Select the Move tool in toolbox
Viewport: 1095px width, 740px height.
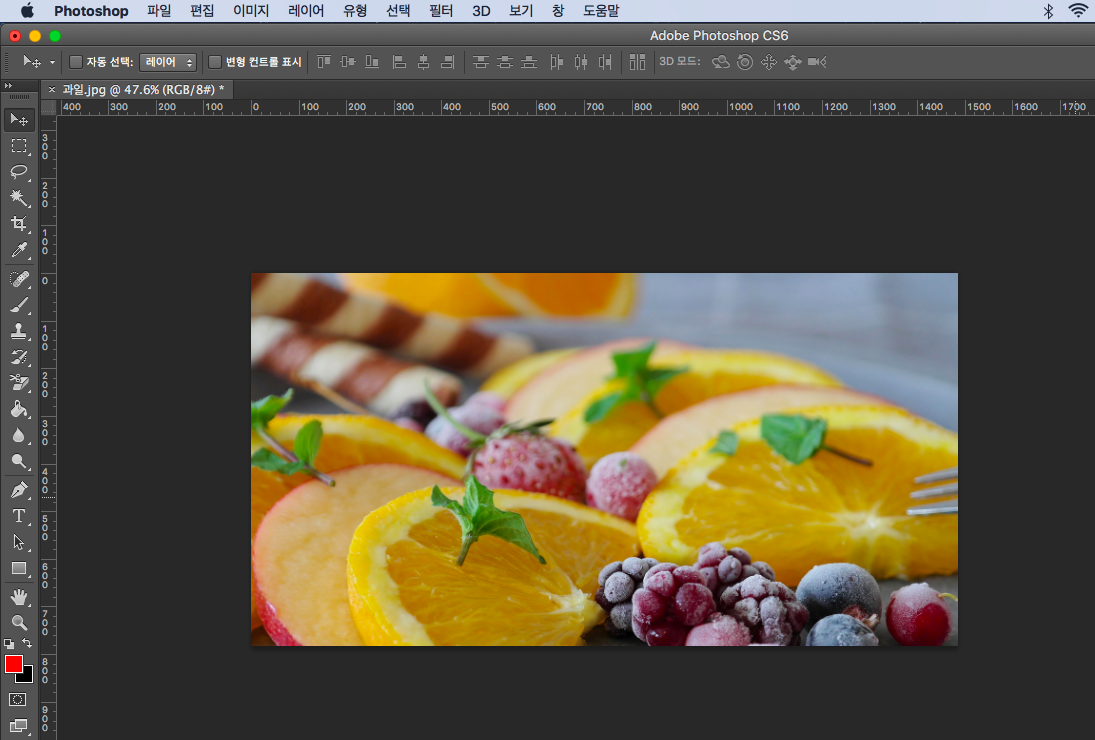[19, 120]
